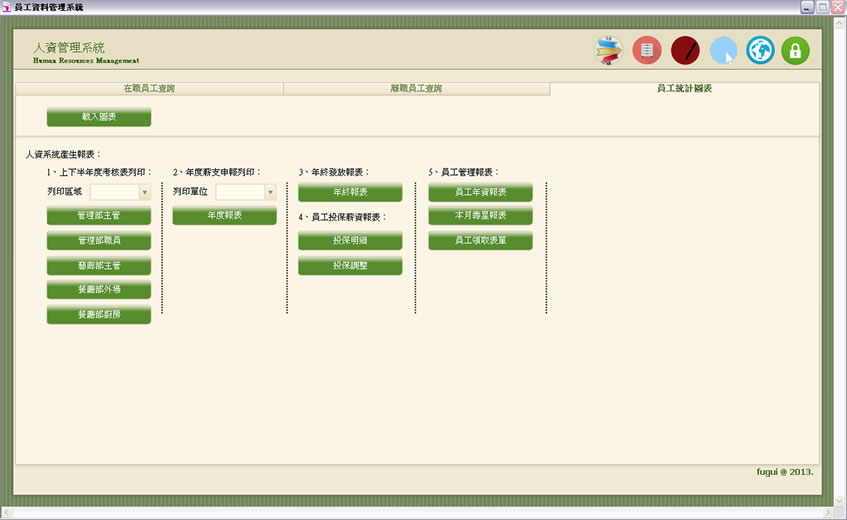Click the 投保明細 button
The image size is (847, 520).
point(350,241)
